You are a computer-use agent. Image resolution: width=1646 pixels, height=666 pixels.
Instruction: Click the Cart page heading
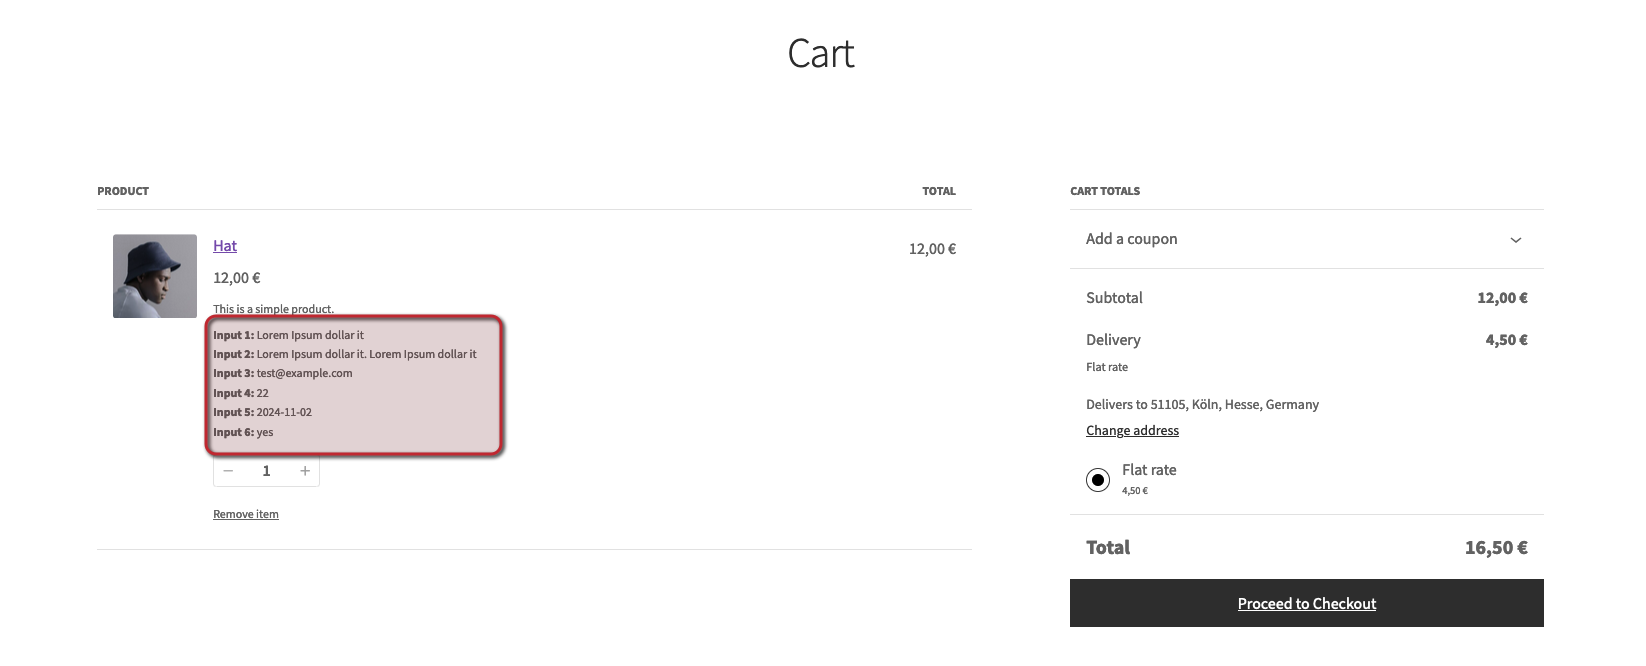pos(821,54)
